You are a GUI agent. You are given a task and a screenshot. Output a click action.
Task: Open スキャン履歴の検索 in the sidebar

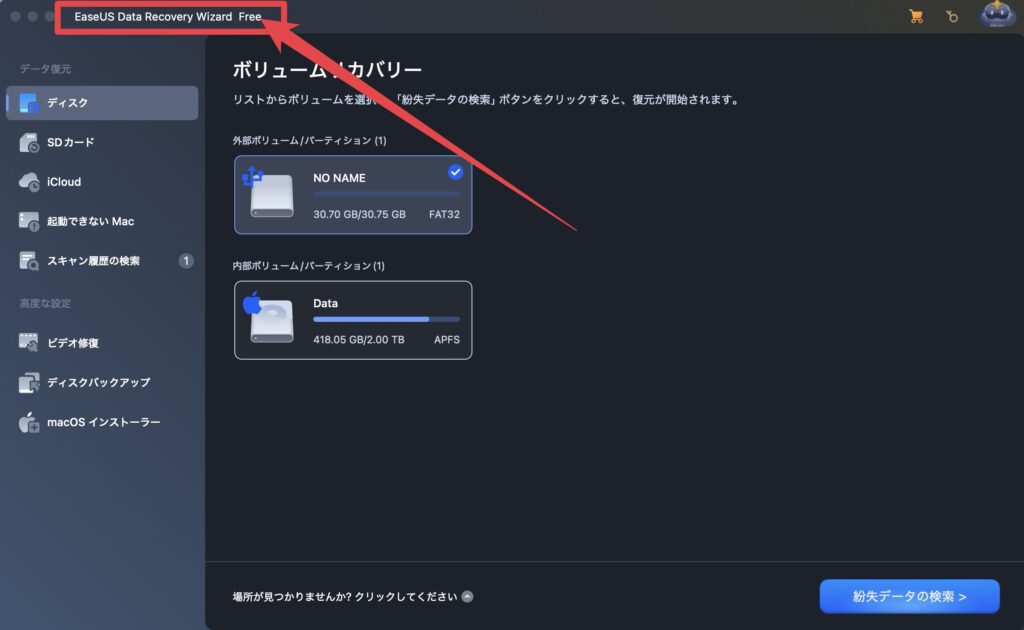pos(93,261)
